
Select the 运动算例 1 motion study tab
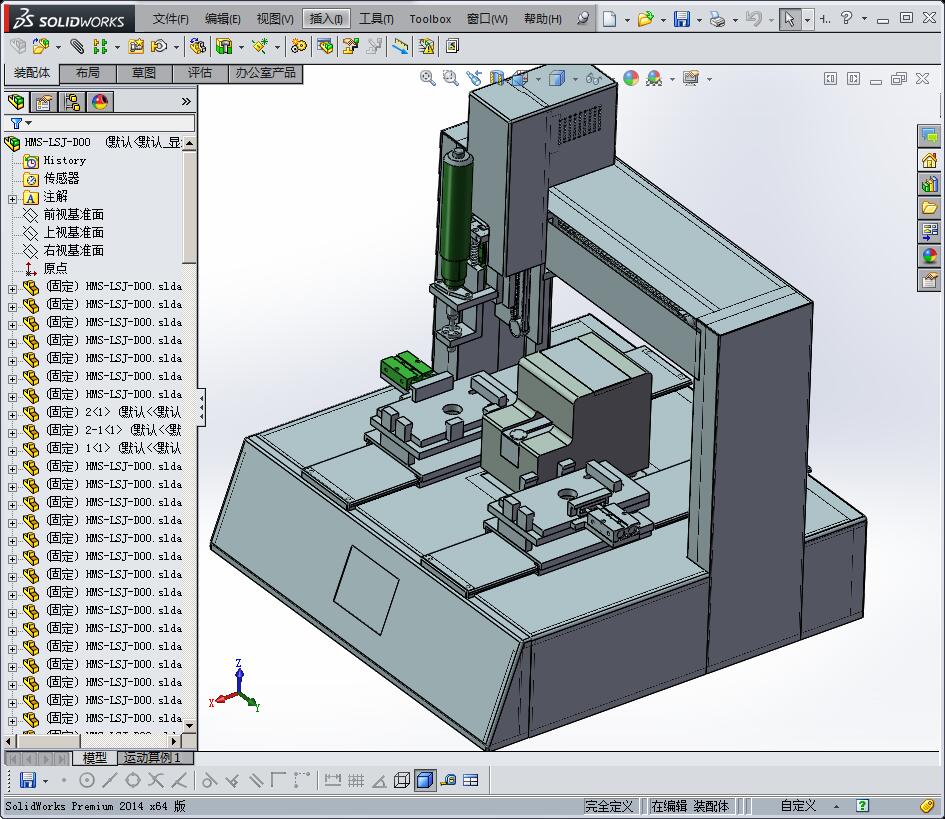pos(152,758)
